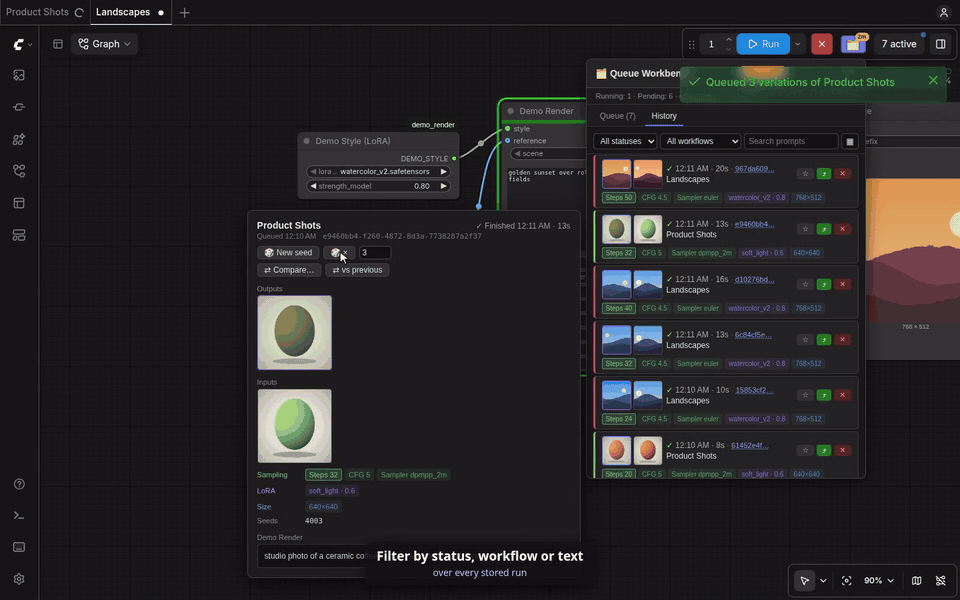Open the stacked cards sidebar icon
Image resolution: width=960 pixels, height=600 pixels.
click(x=19, y=235)
